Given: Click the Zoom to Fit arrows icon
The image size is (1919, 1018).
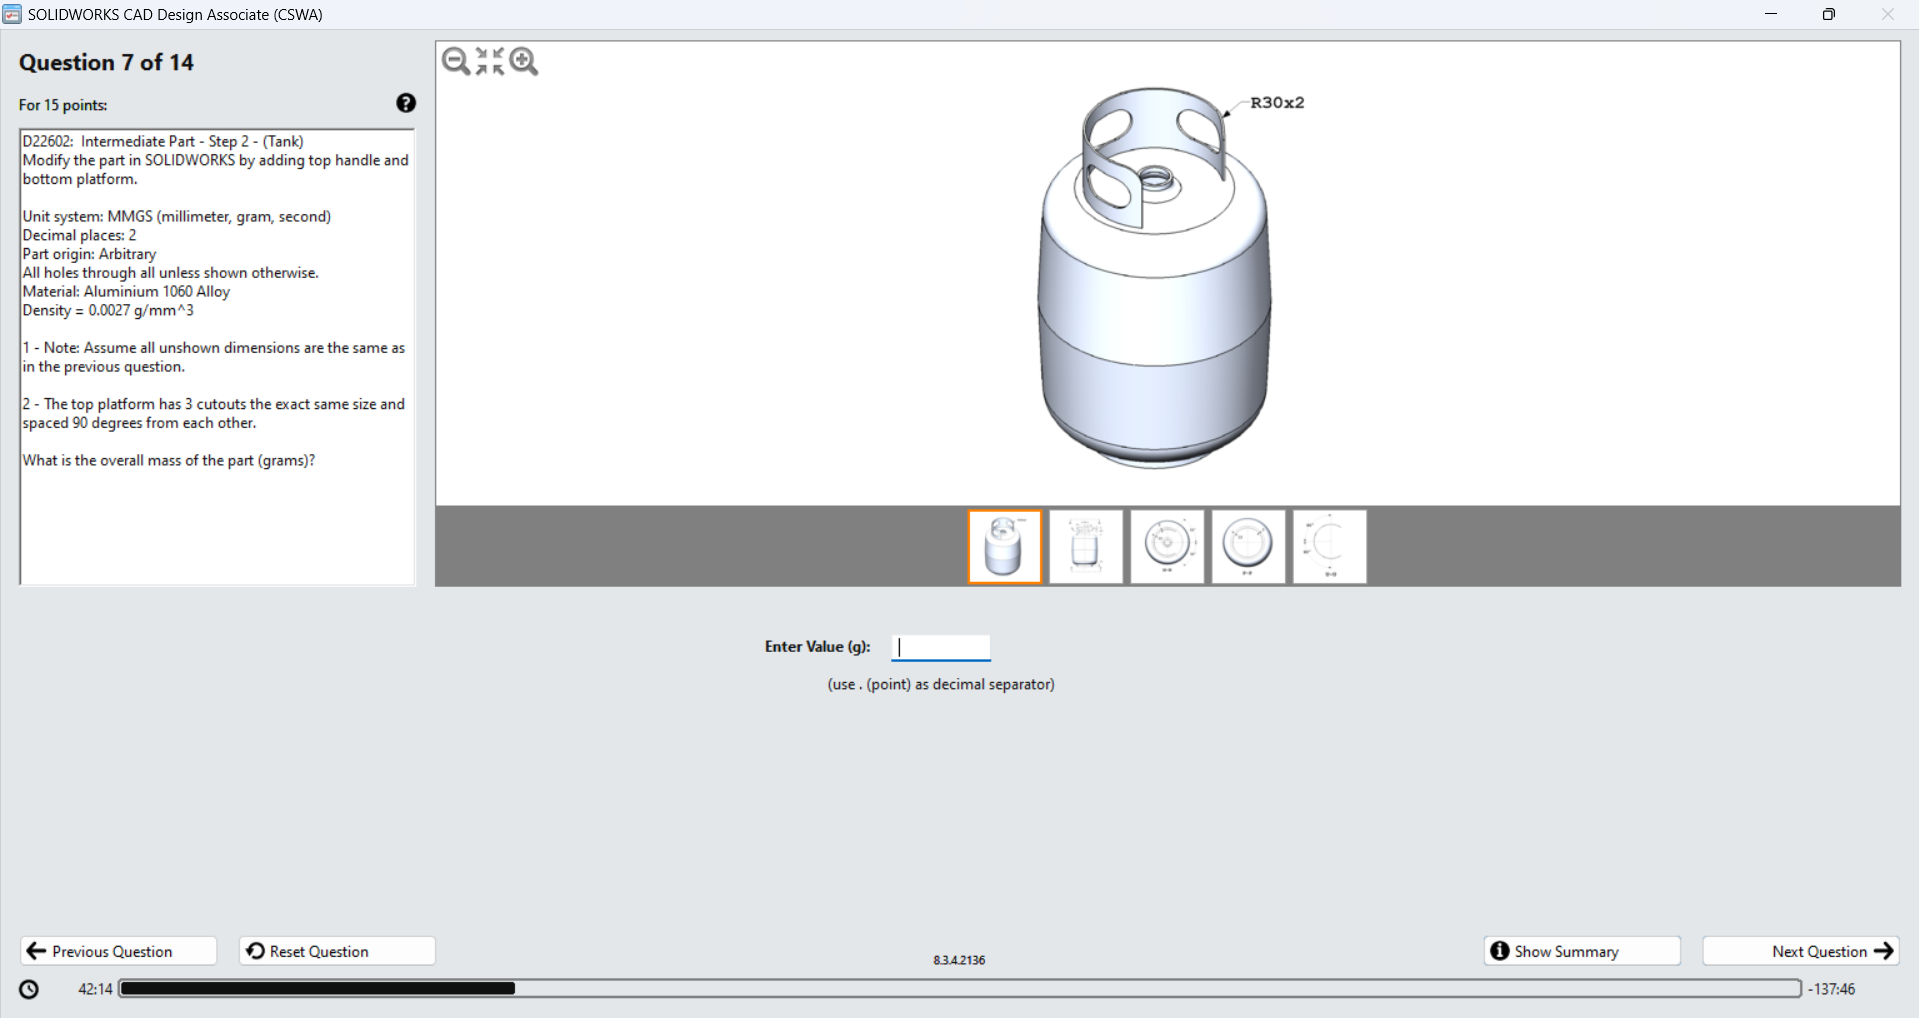Looking at the screenshot, I should coord(489,61).
